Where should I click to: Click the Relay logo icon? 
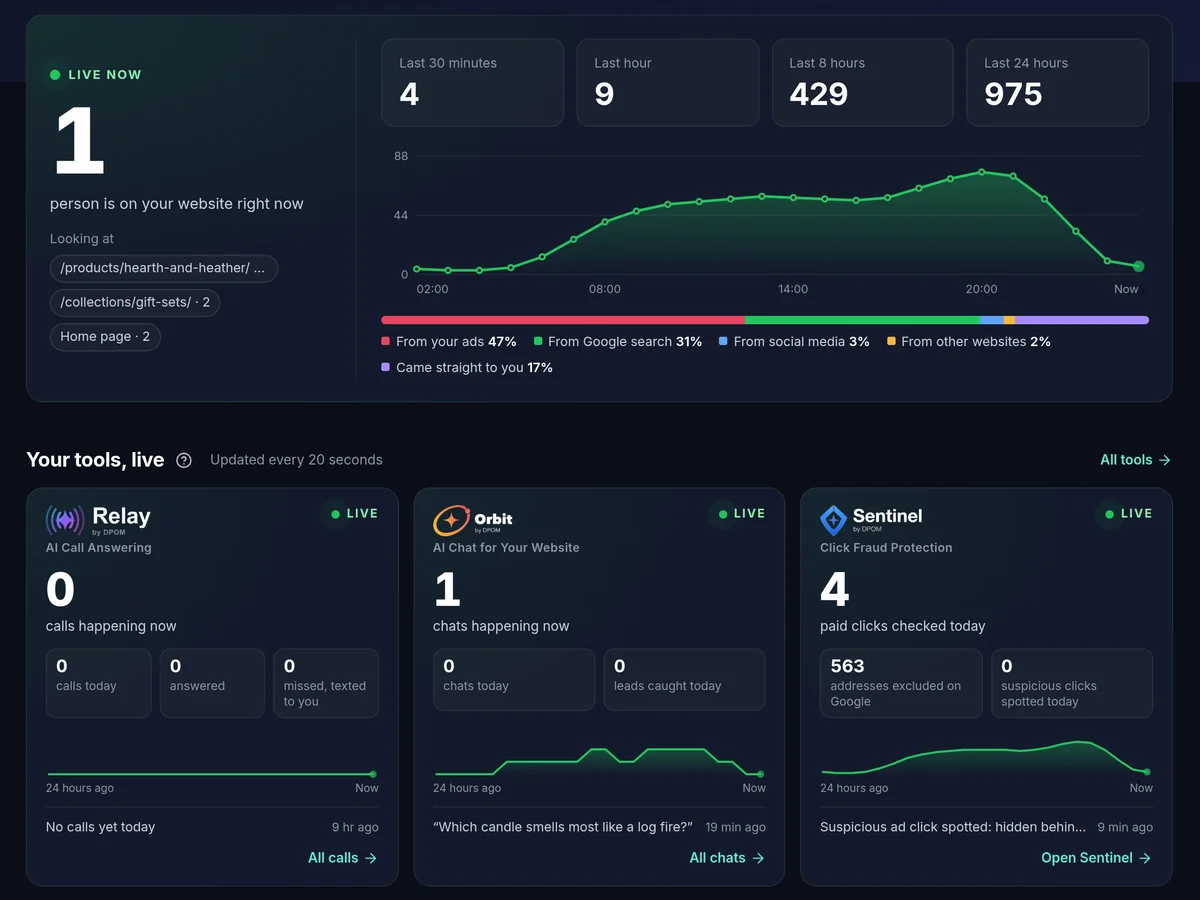tap(65, 520)
